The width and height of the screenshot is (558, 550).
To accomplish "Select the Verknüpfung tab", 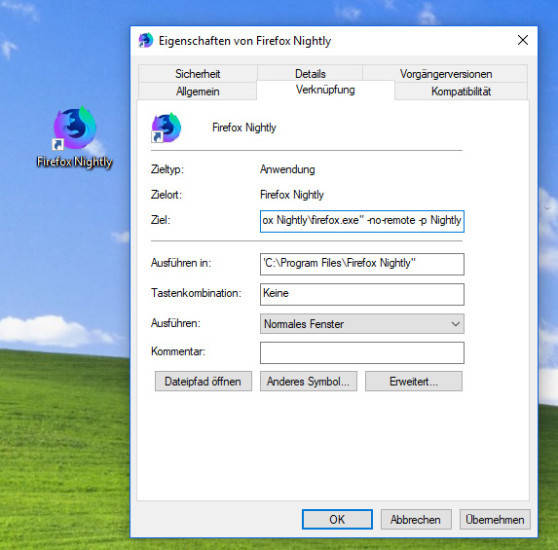I will (x=325, y=90).
